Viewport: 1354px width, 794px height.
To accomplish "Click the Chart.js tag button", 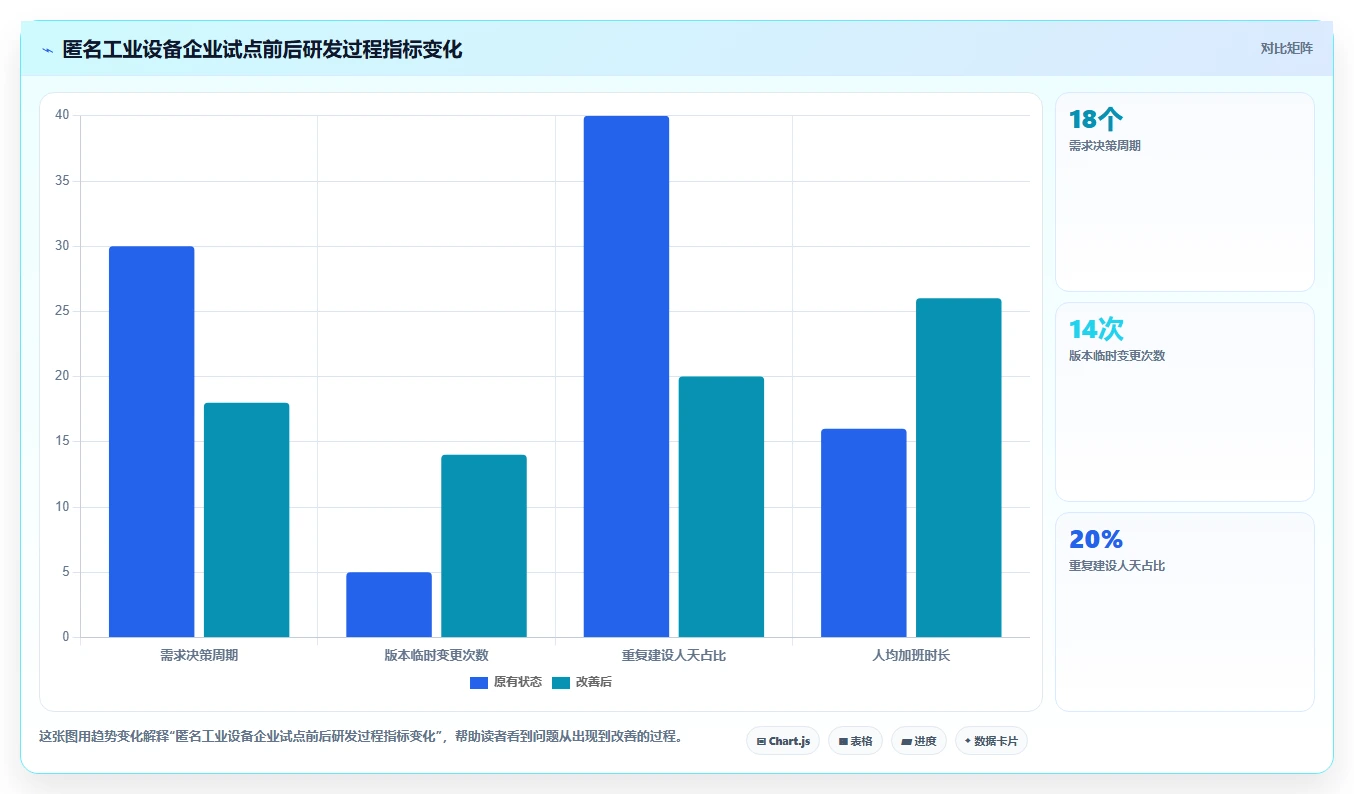I will click(784, 741).
